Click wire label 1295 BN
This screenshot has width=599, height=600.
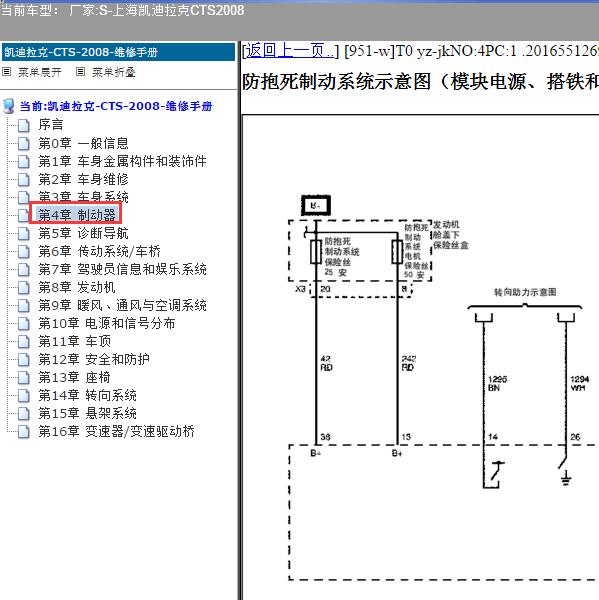497,383
